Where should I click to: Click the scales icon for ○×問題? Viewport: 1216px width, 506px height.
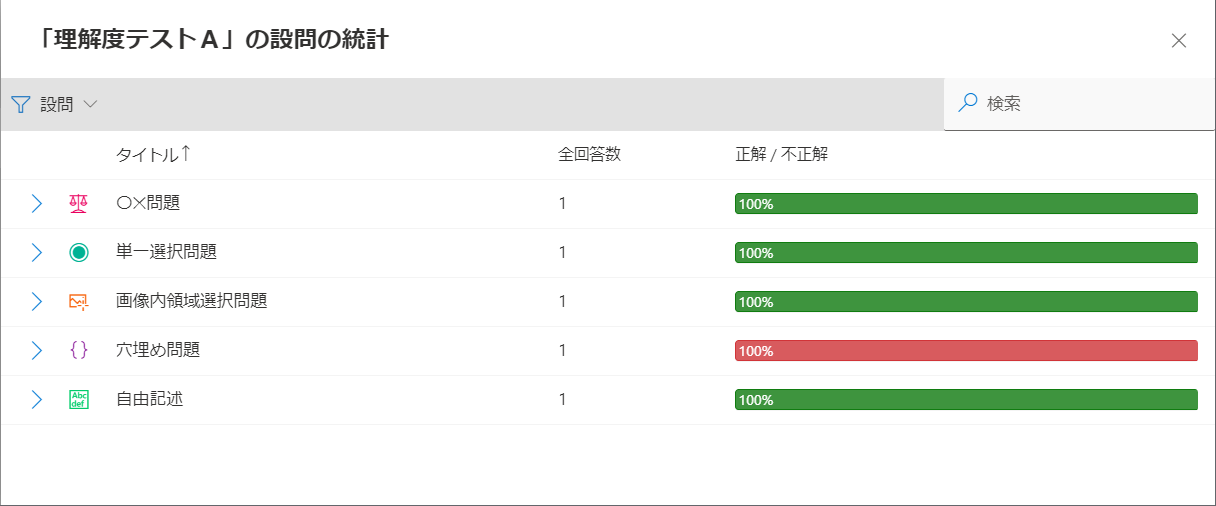tap(79, 204)
